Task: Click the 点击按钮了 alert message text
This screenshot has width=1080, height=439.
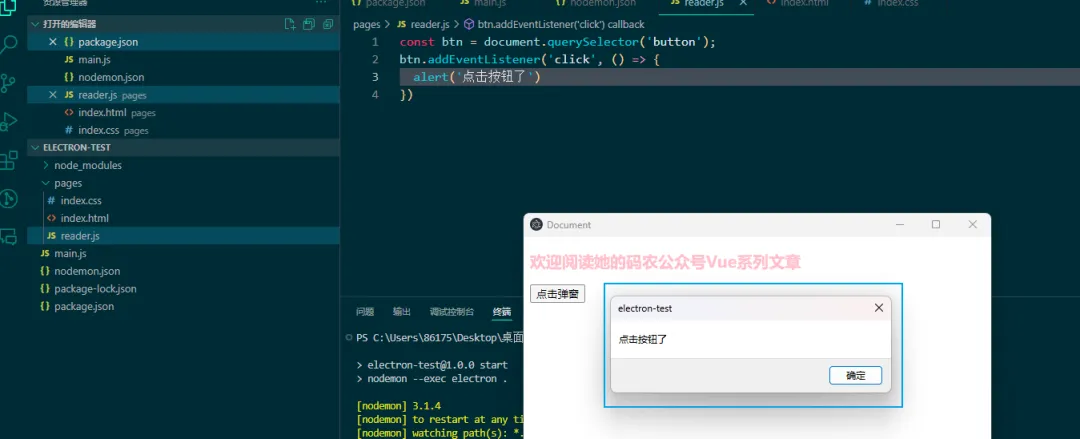Action: tap(643, 339)
